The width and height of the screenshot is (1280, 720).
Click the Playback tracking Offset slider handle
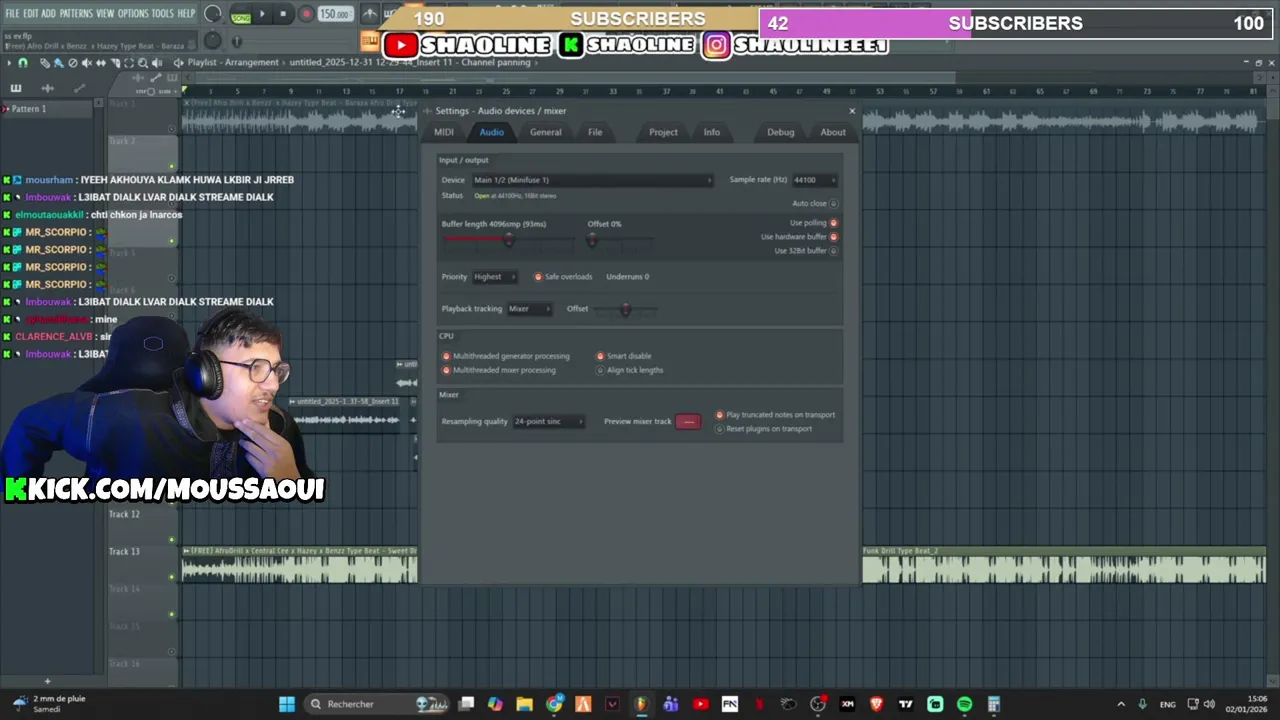click(x=625, y=310)
